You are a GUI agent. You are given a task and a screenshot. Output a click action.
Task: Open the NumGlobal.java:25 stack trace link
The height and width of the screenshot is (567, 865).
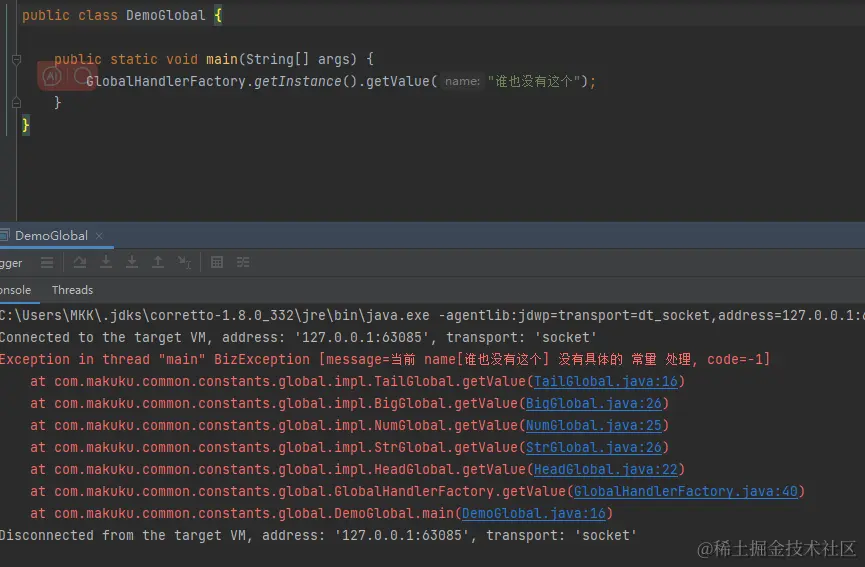coord(594,425)
